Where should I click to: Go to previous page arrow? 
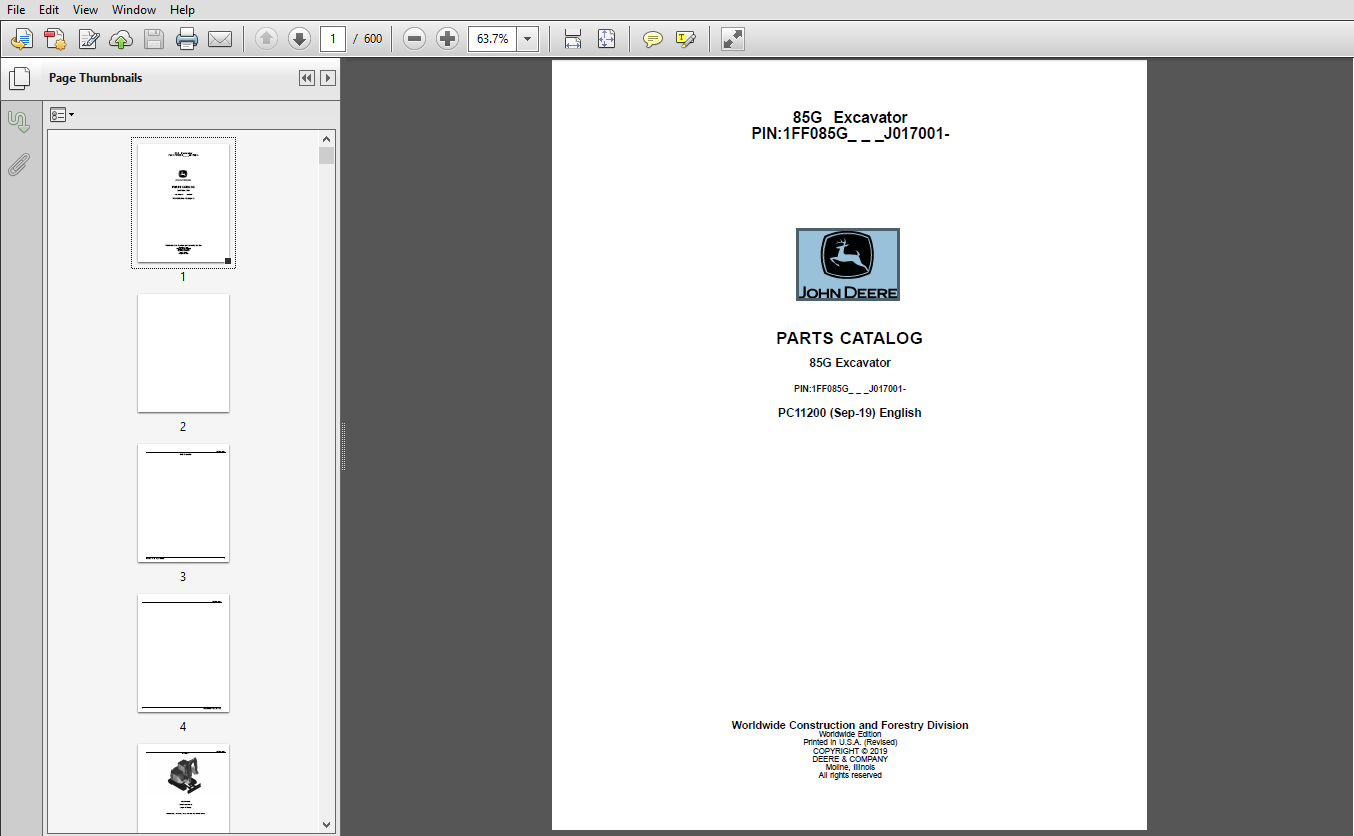[x=266, y=39]
